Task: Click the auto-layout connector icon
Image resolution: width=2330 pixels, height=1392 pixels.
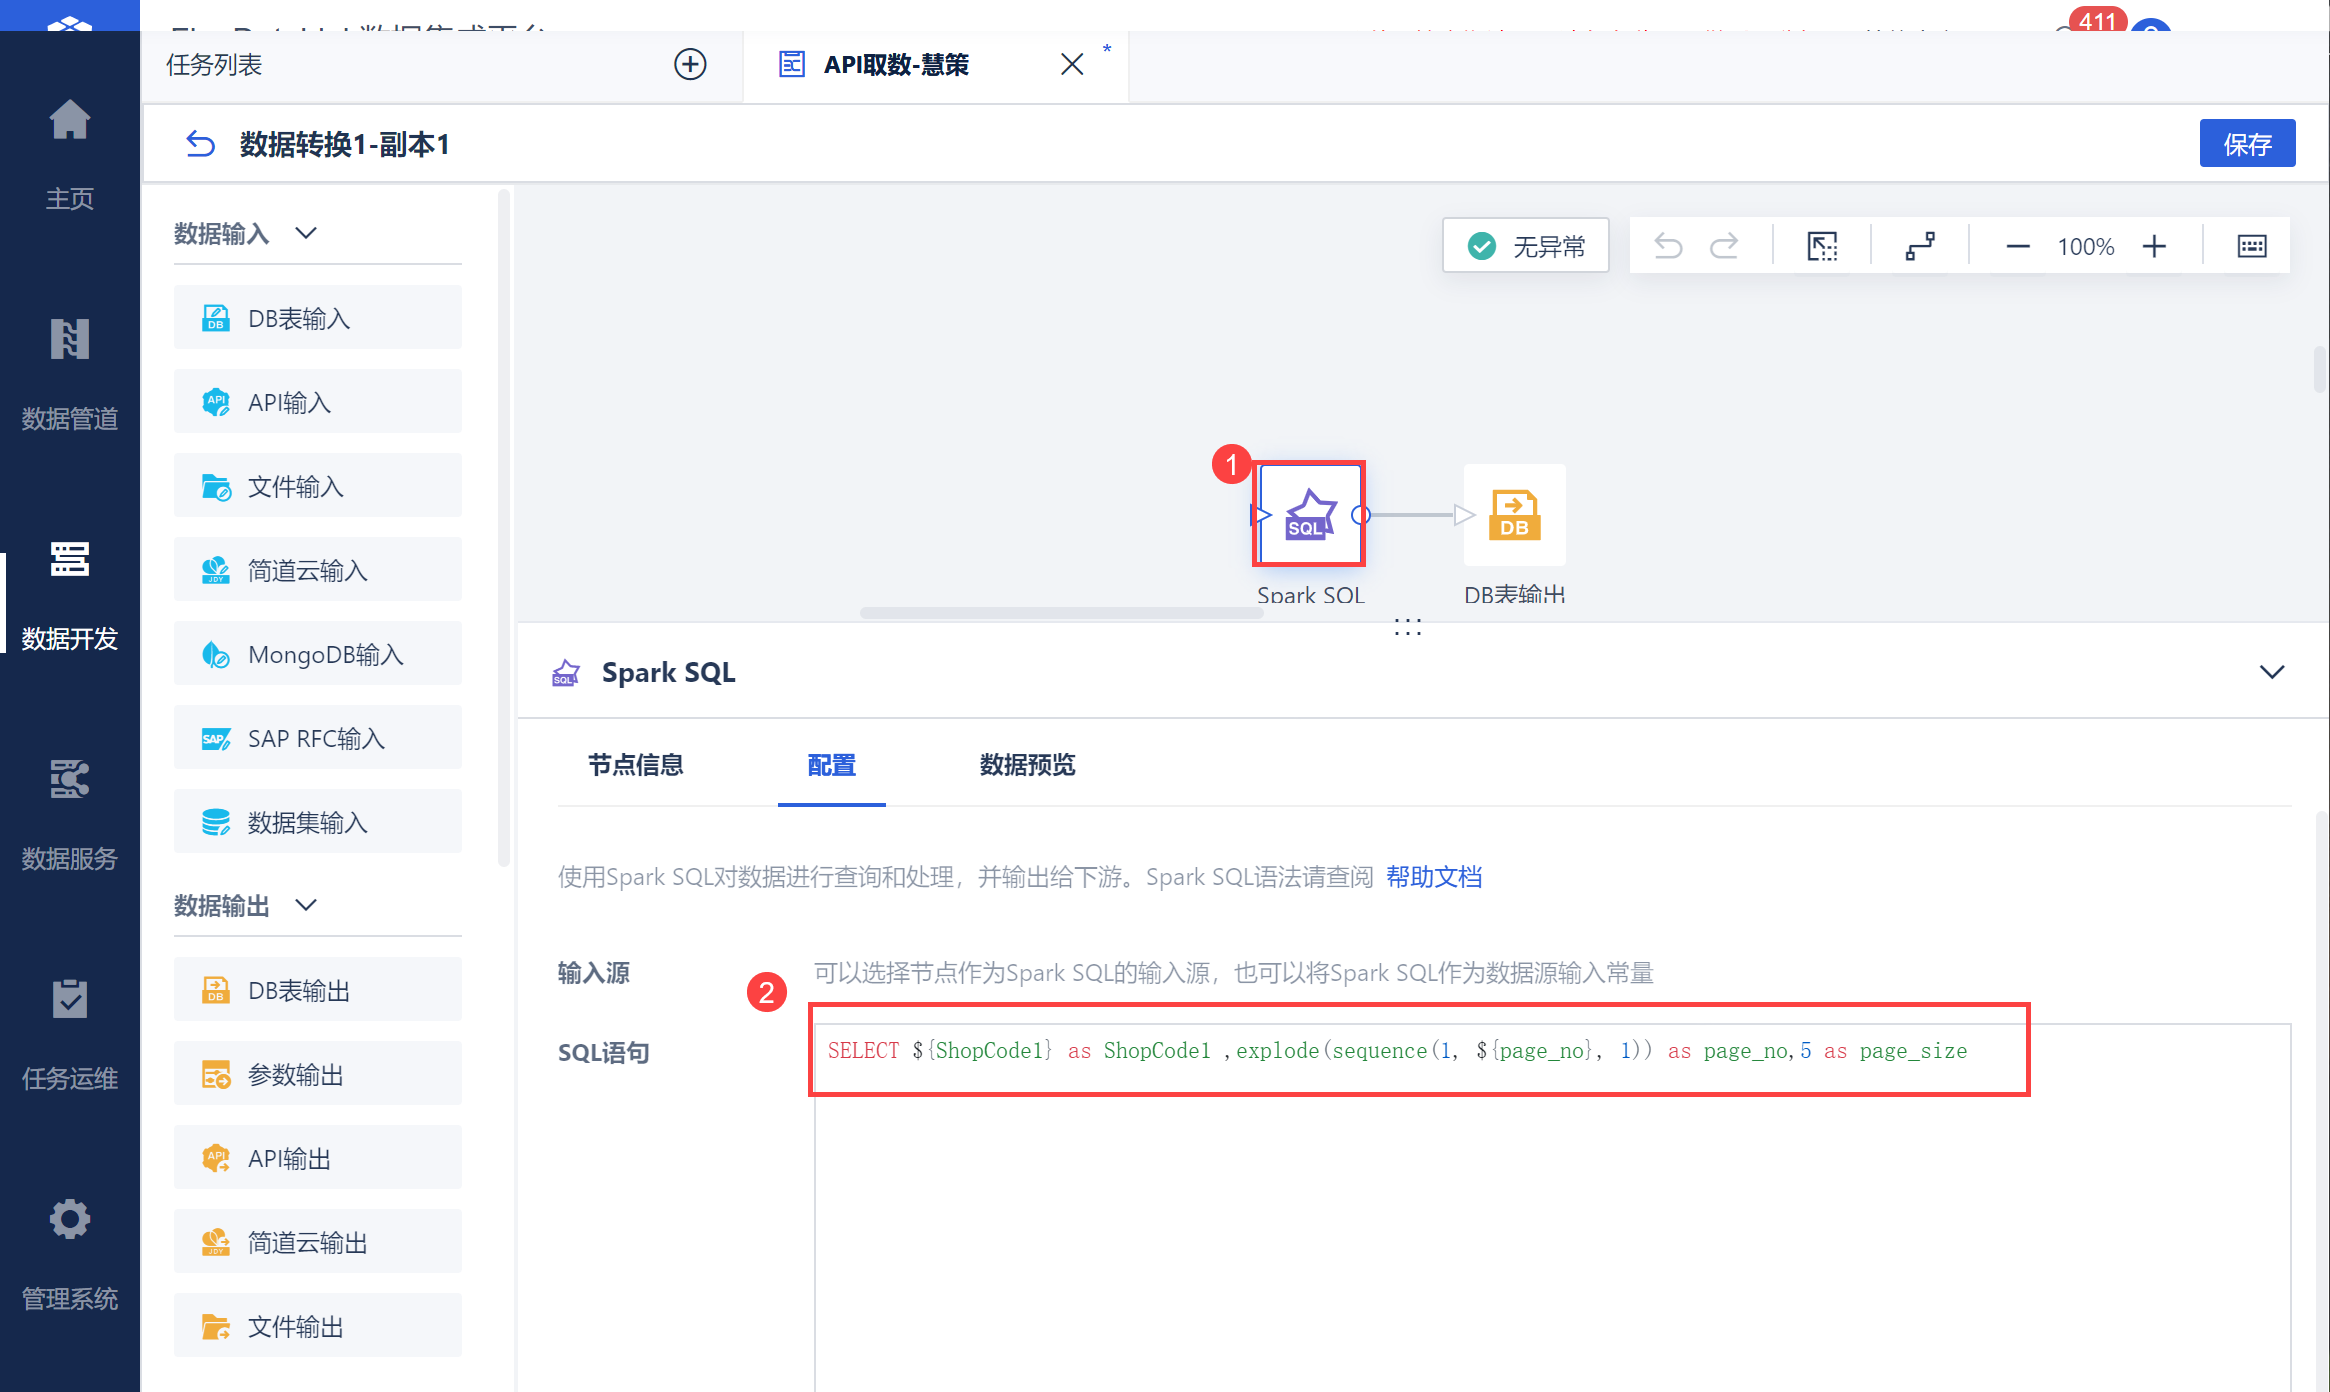Action: (1920, 246)
